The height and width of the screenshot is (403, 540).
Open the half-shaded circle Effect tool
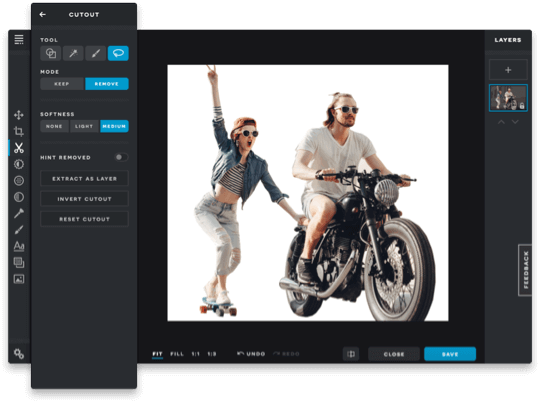pyautogui.click(x=19, y=197)
